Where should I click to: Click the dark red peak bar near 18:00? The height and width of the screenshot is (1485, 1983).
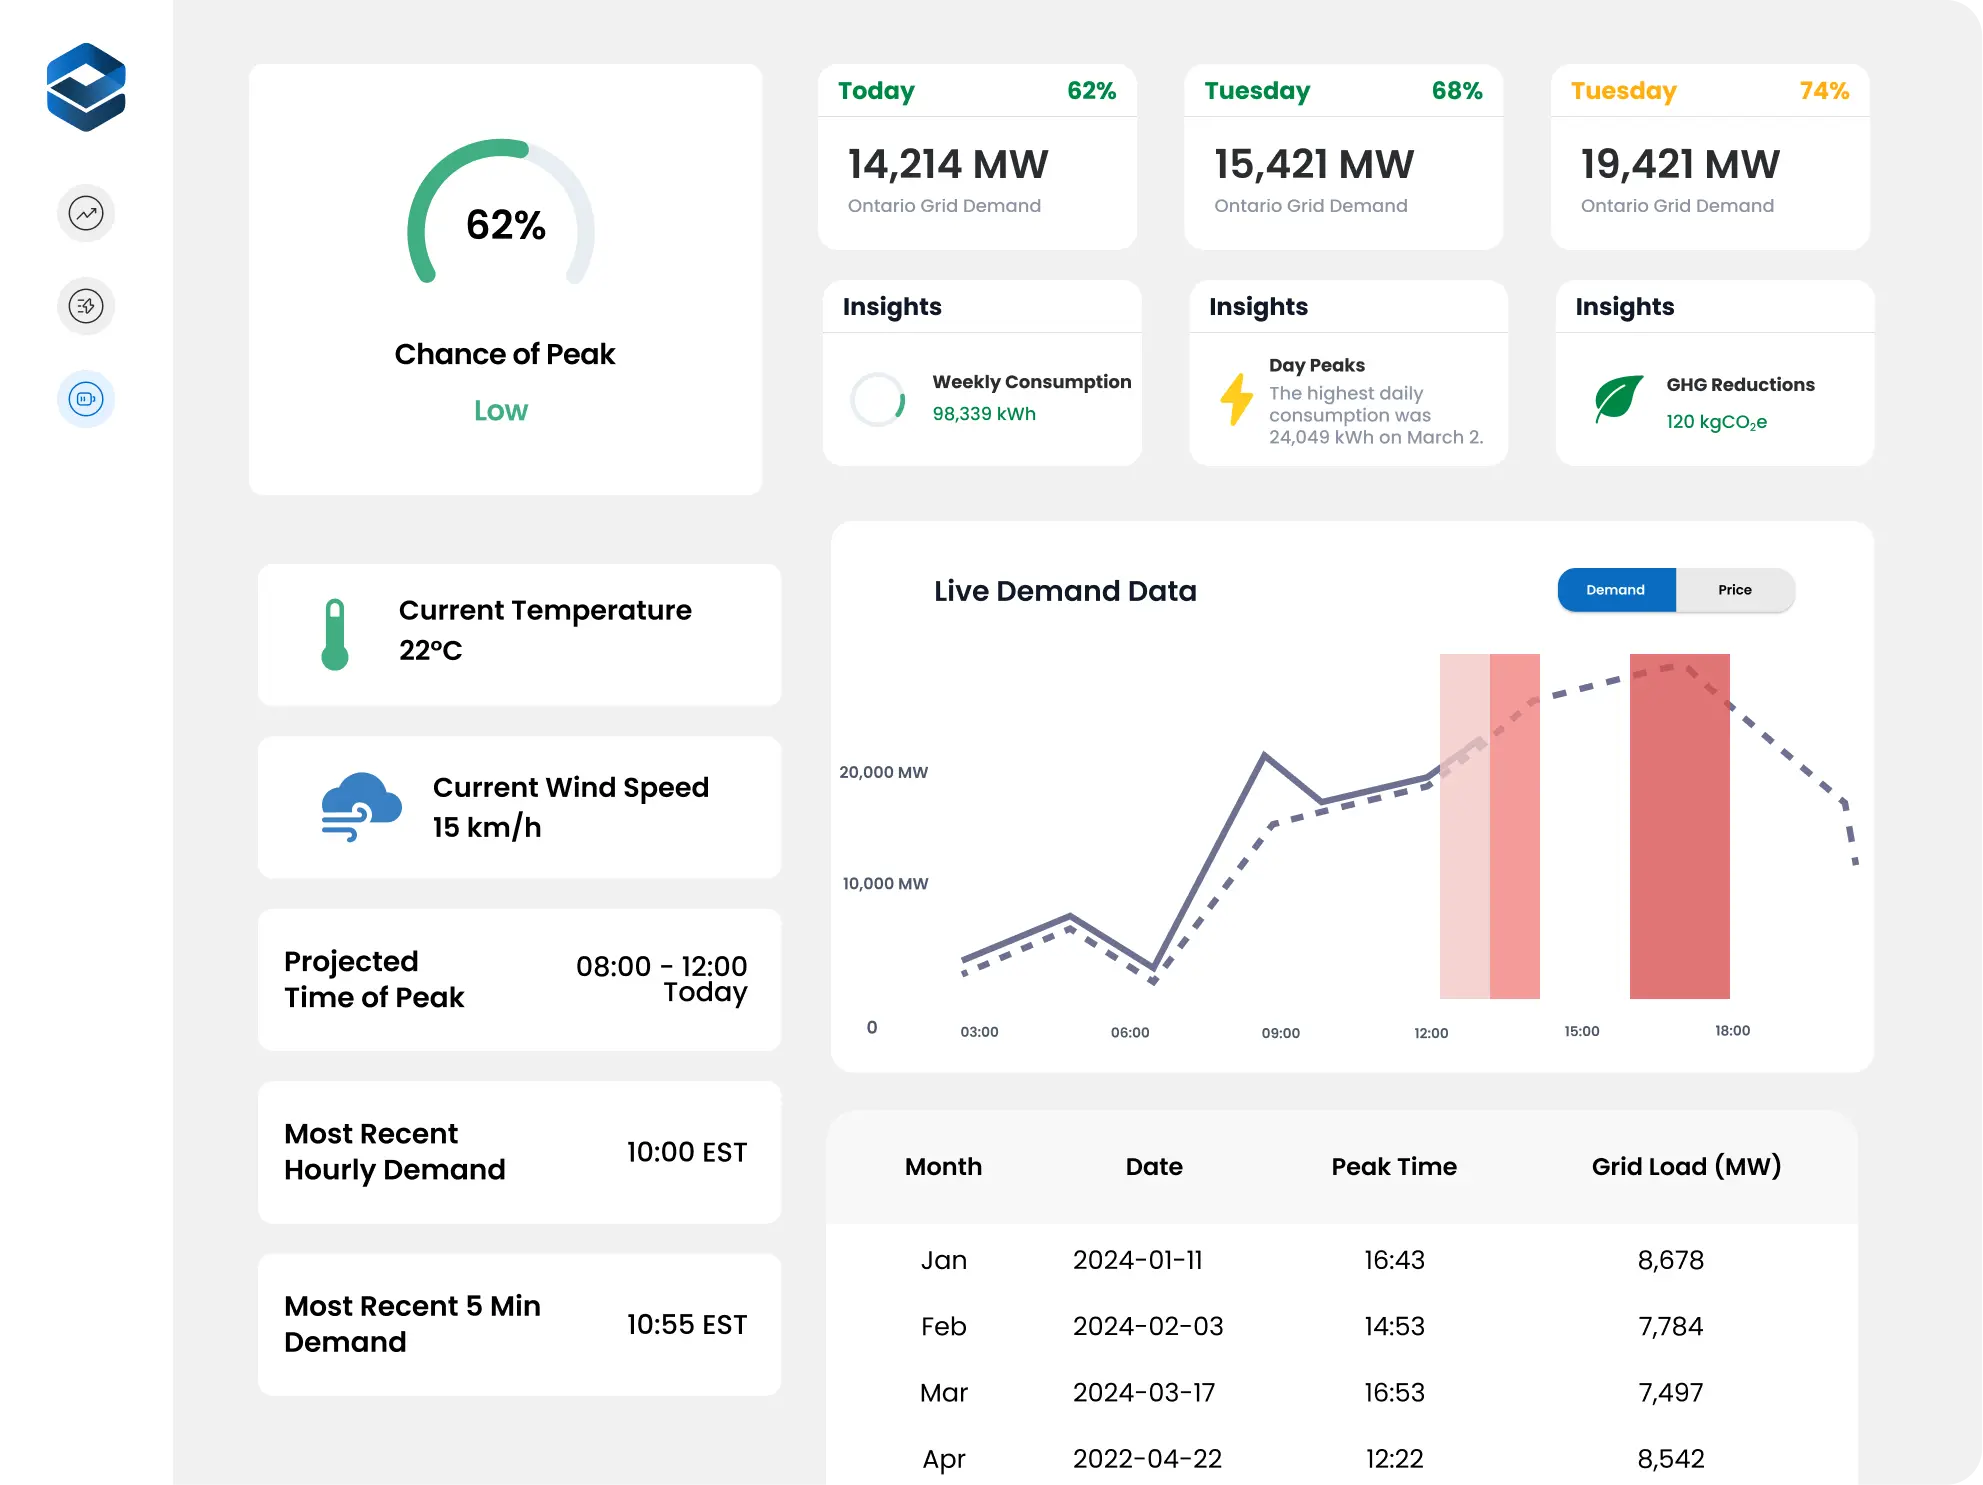[x=1680, y=826]
